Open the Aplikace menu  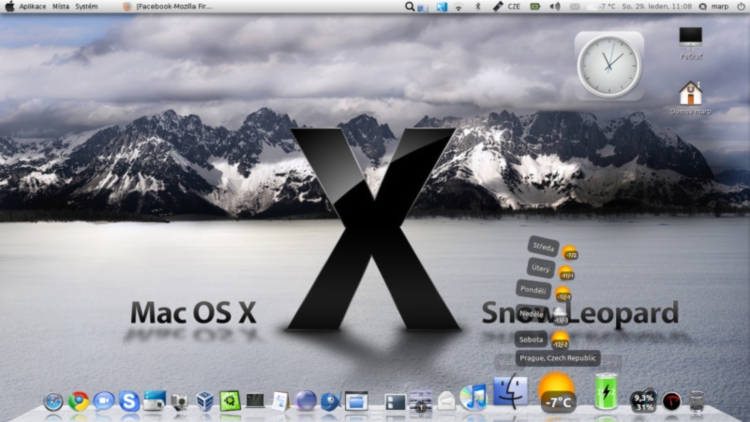coord(33,7)
